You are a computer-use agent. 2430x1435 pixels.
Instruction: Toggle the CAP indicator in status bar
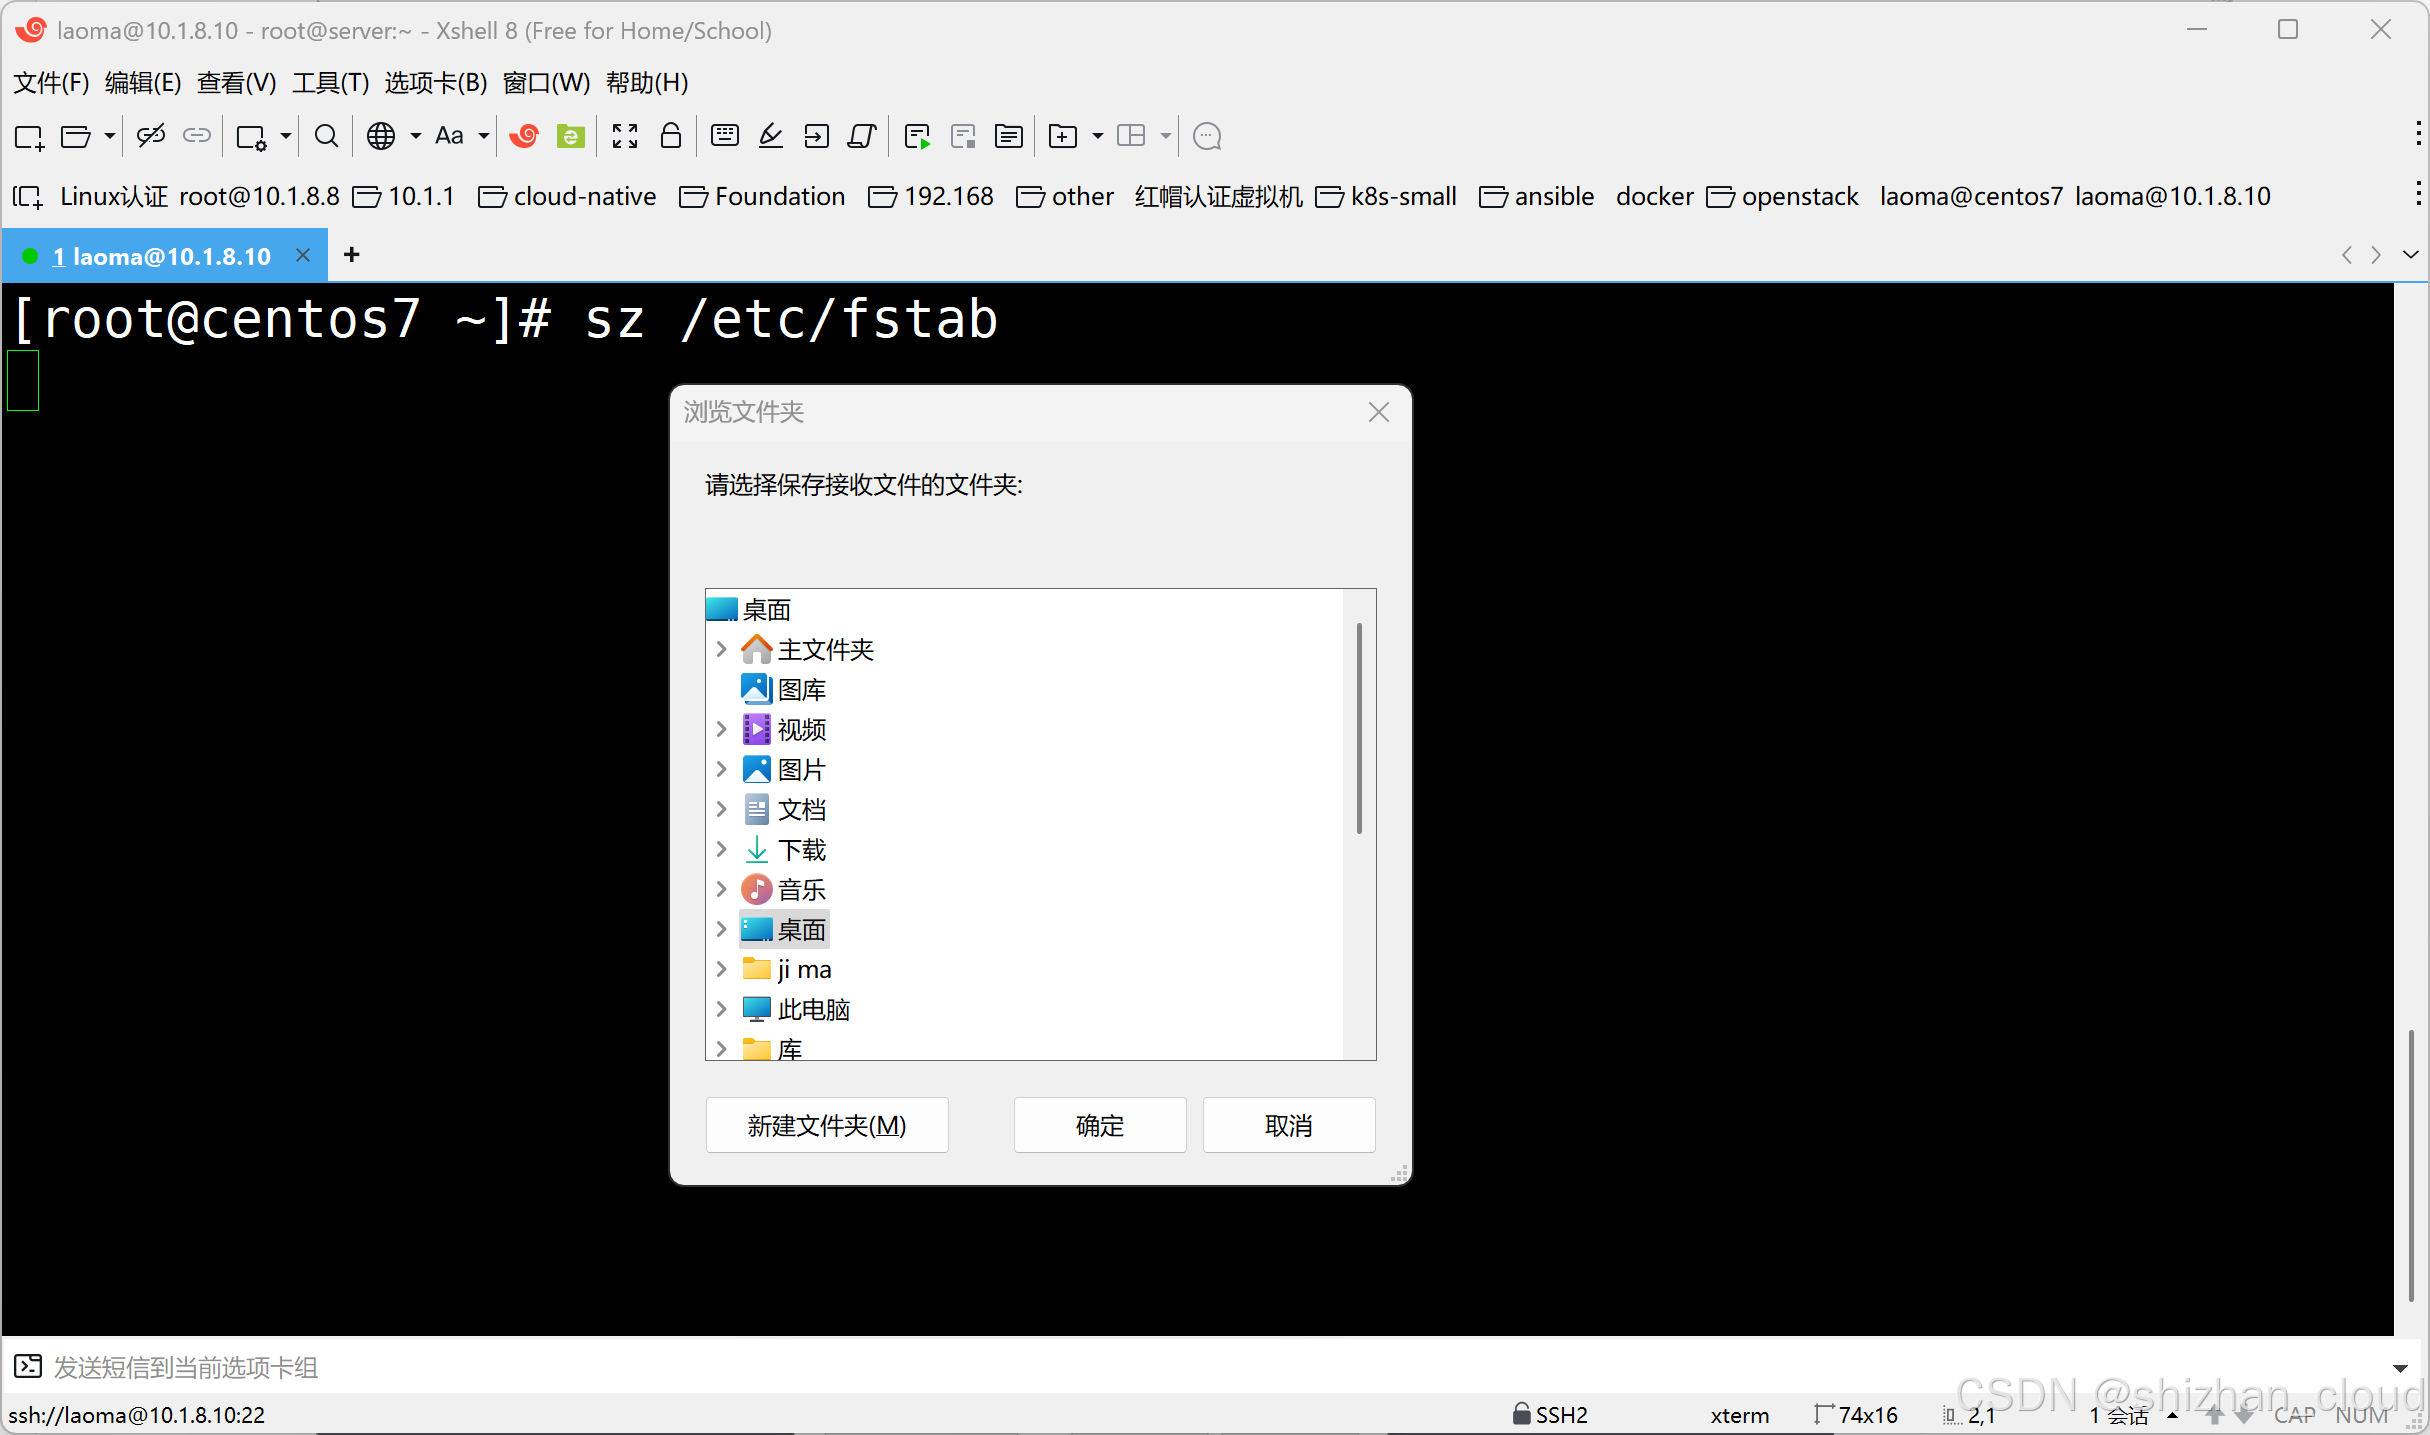coord(2294,1414)
